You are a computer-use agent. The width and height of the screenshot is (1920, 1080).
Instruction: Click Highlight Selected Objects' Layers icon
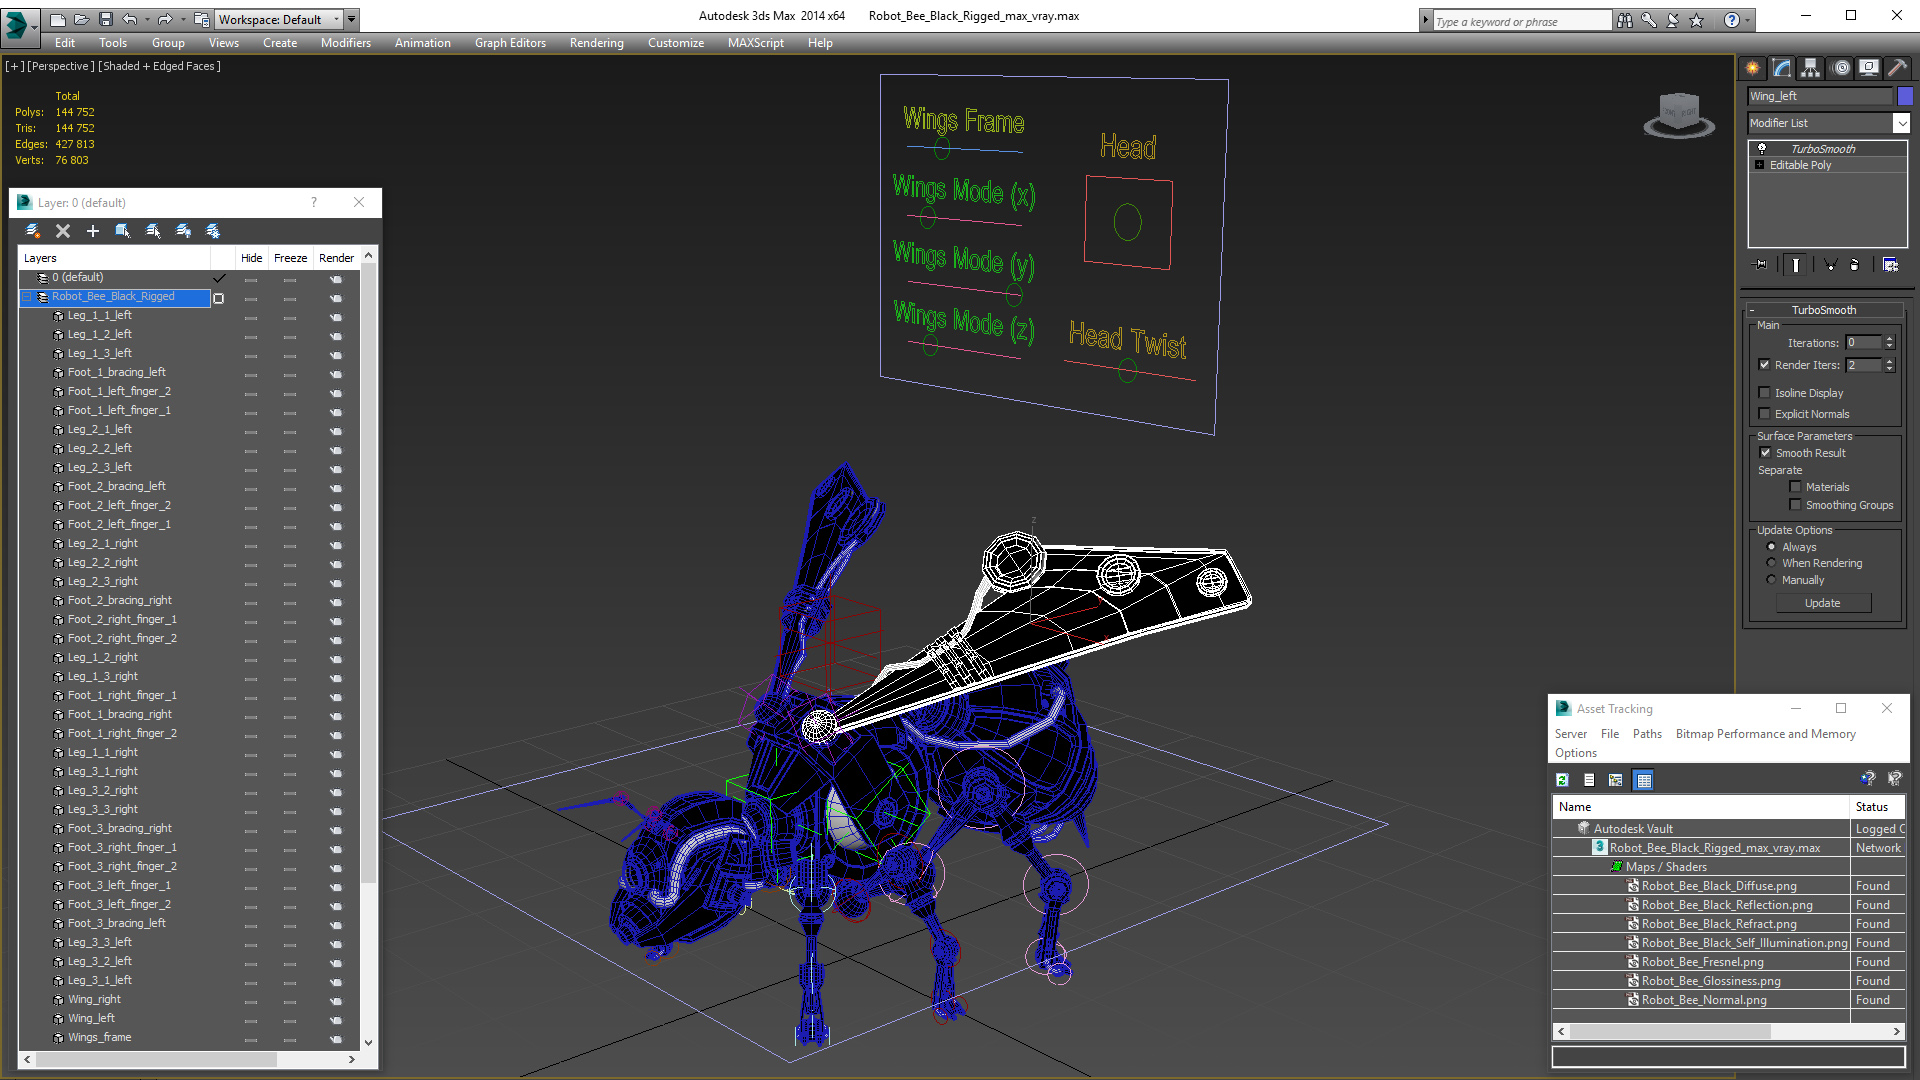(153, 231)
